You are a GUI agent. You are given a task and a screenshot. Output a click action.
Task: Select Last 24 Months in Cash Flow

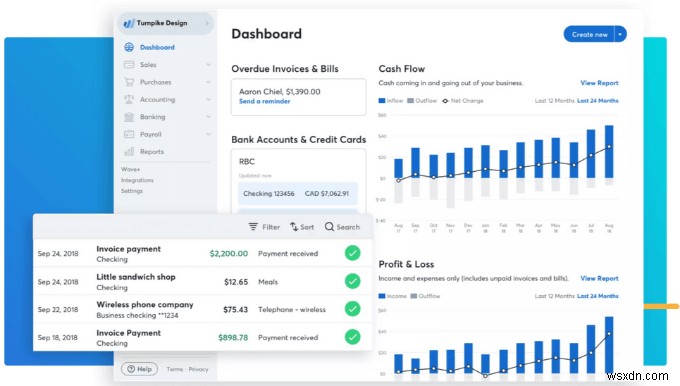click(598, 101)
